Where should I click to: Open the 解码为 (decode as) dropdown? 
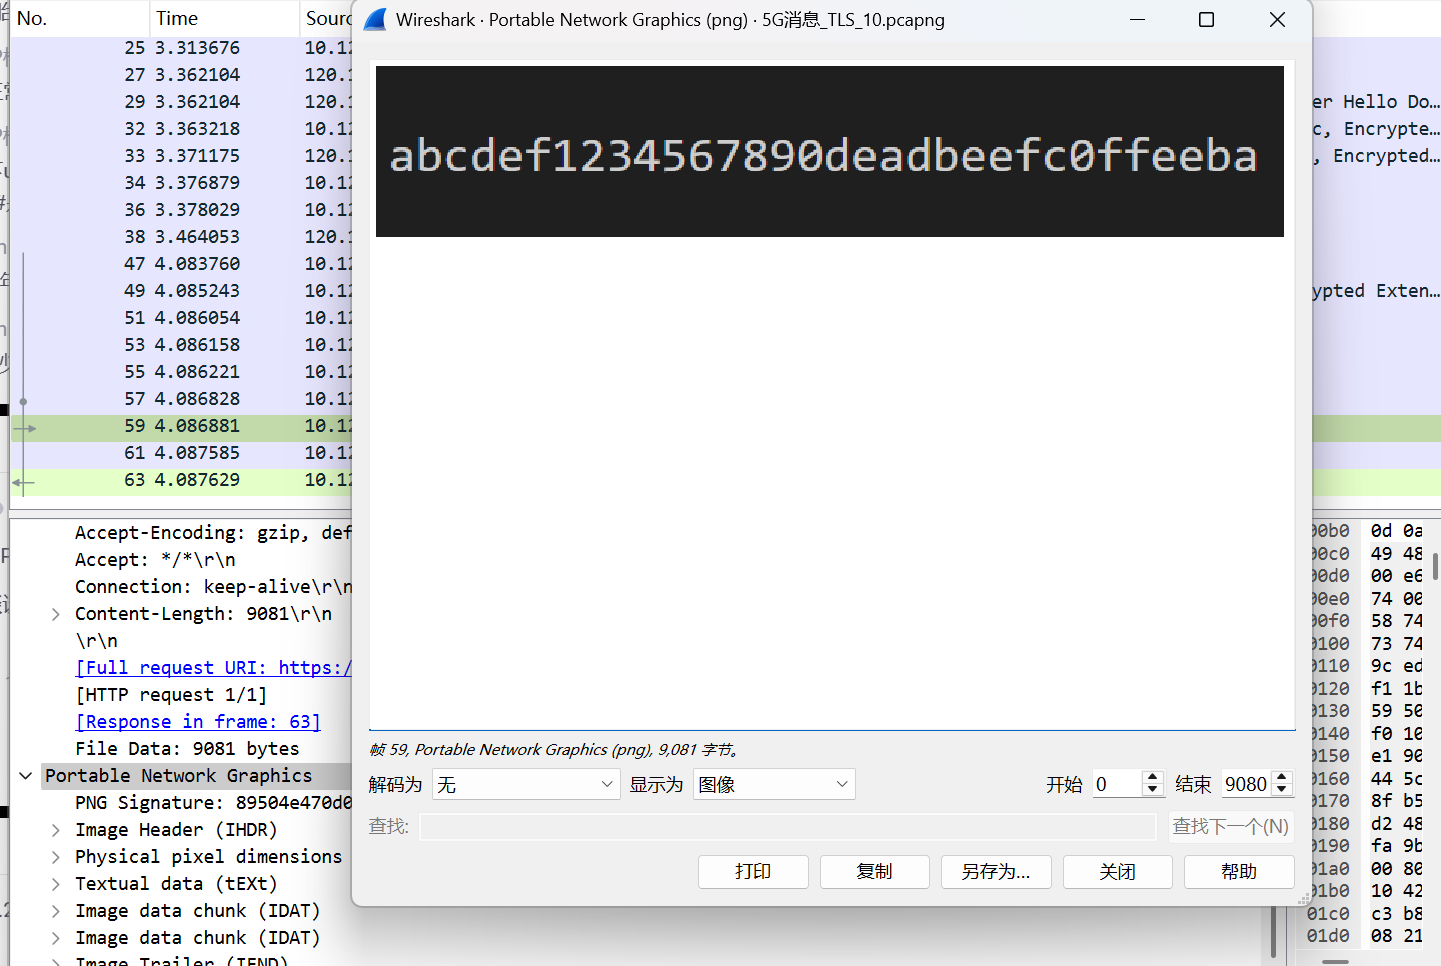click(526, 785)
